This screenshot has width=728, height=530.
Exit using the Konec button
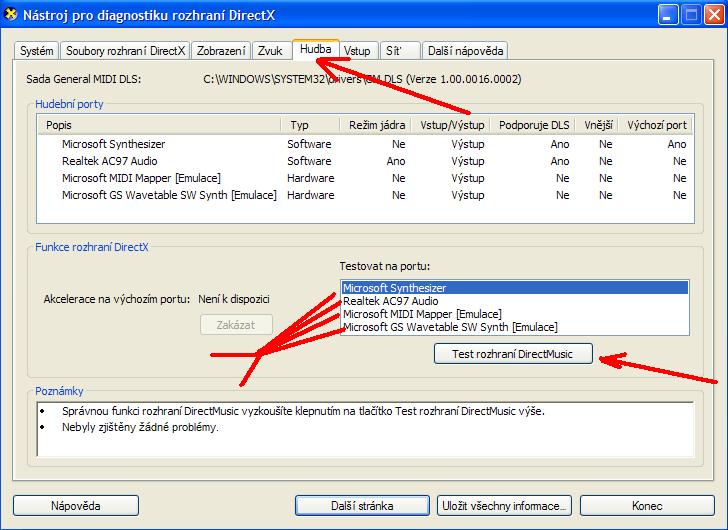pyautogui.click(x=647, y=505)
